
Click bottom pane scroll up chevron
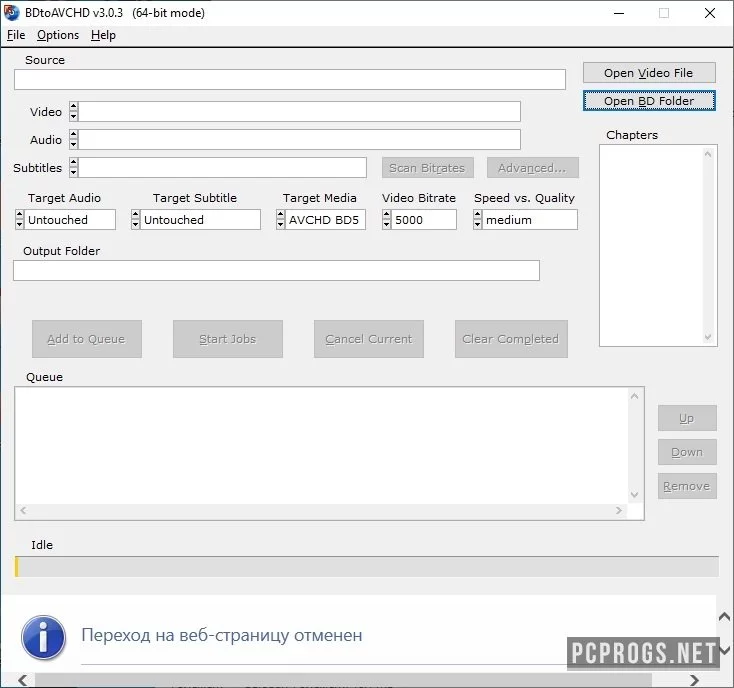(724, 617)
